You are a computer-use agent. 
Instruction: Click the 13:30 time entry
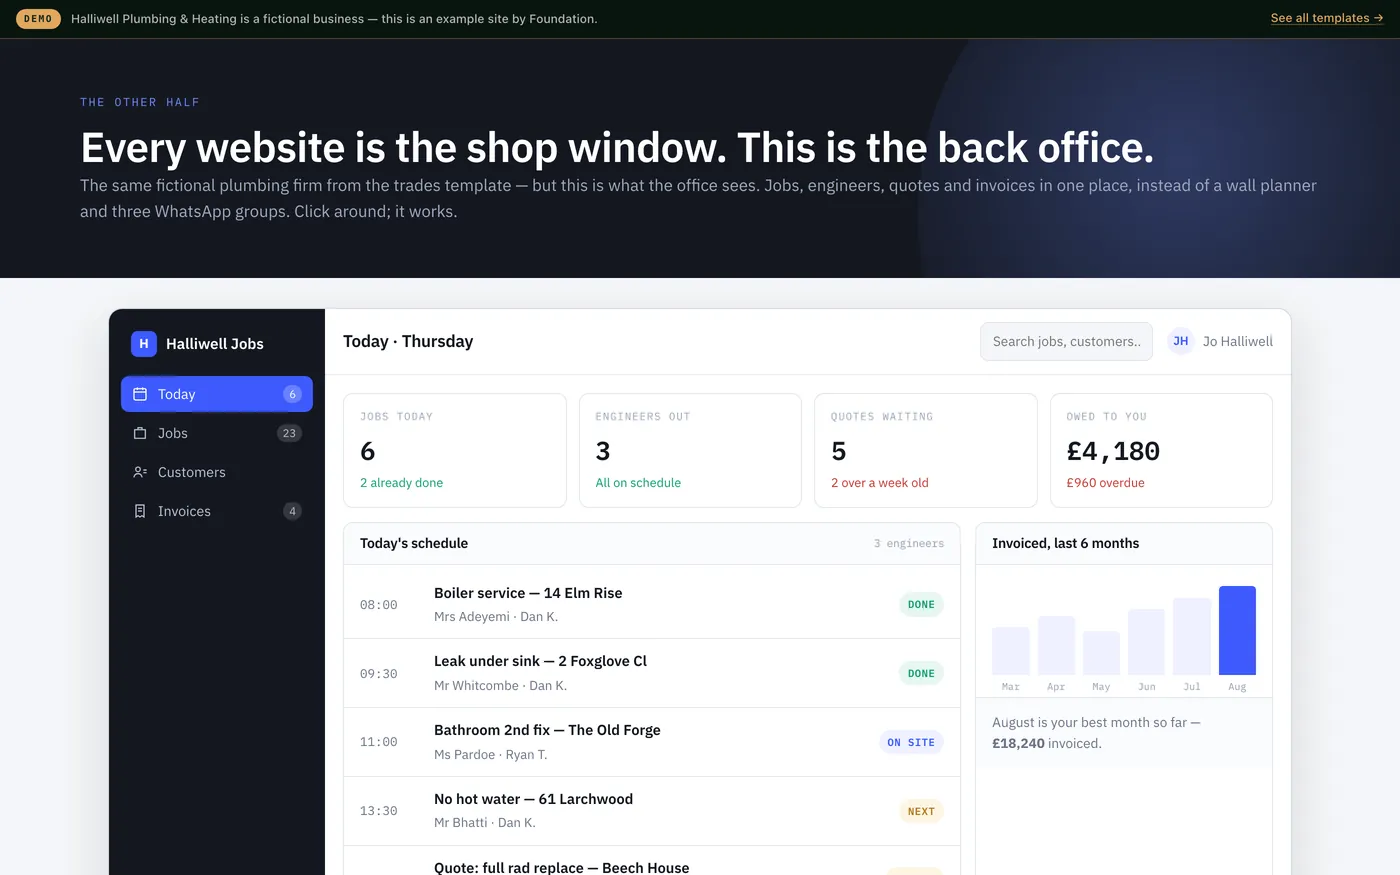(379, 811)
